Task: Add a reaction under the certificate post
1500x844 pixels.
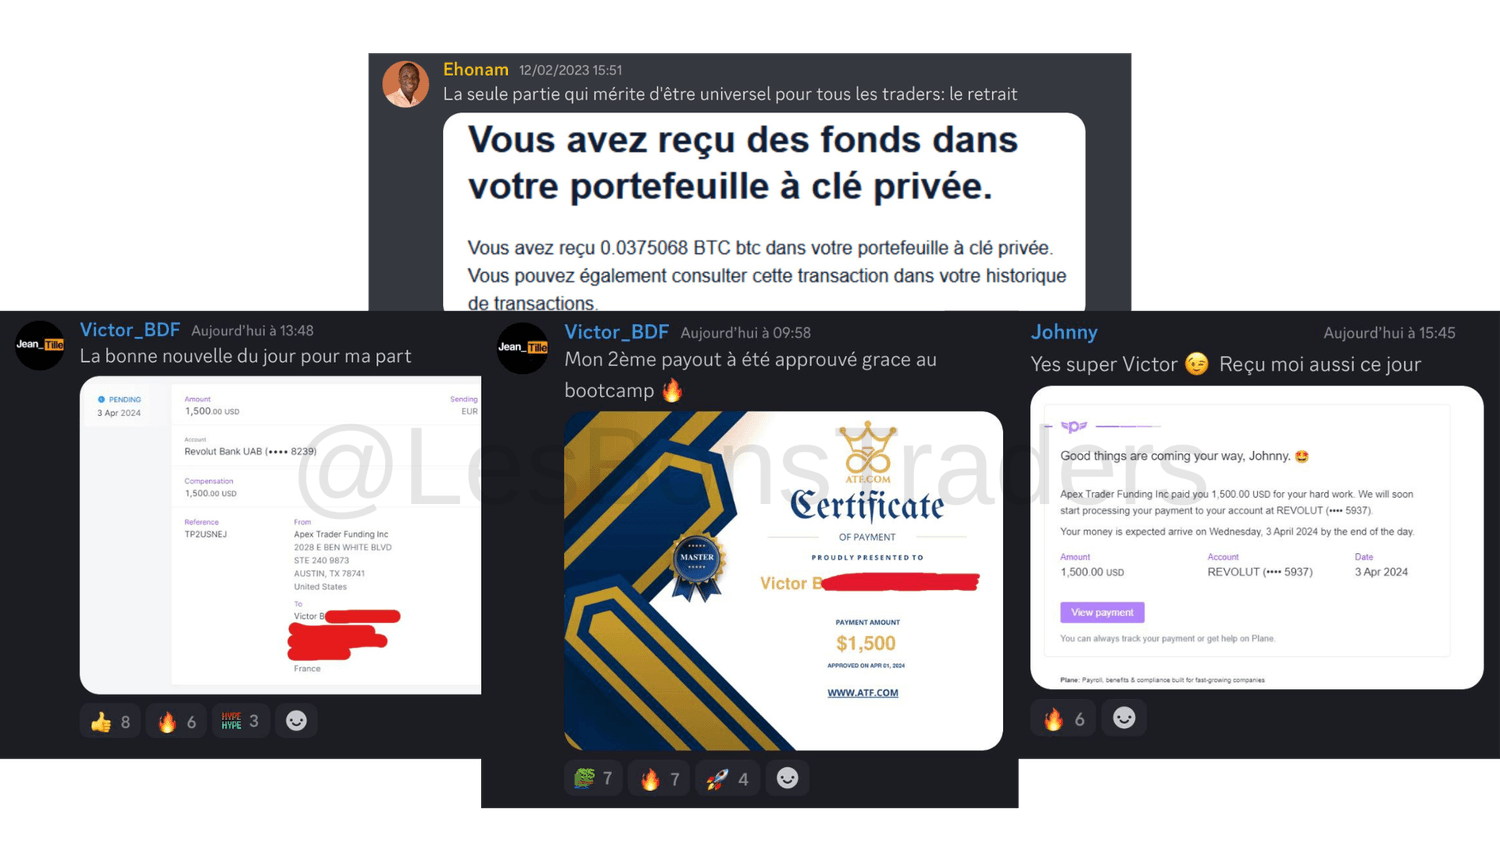Action: [x=787, y=778]
